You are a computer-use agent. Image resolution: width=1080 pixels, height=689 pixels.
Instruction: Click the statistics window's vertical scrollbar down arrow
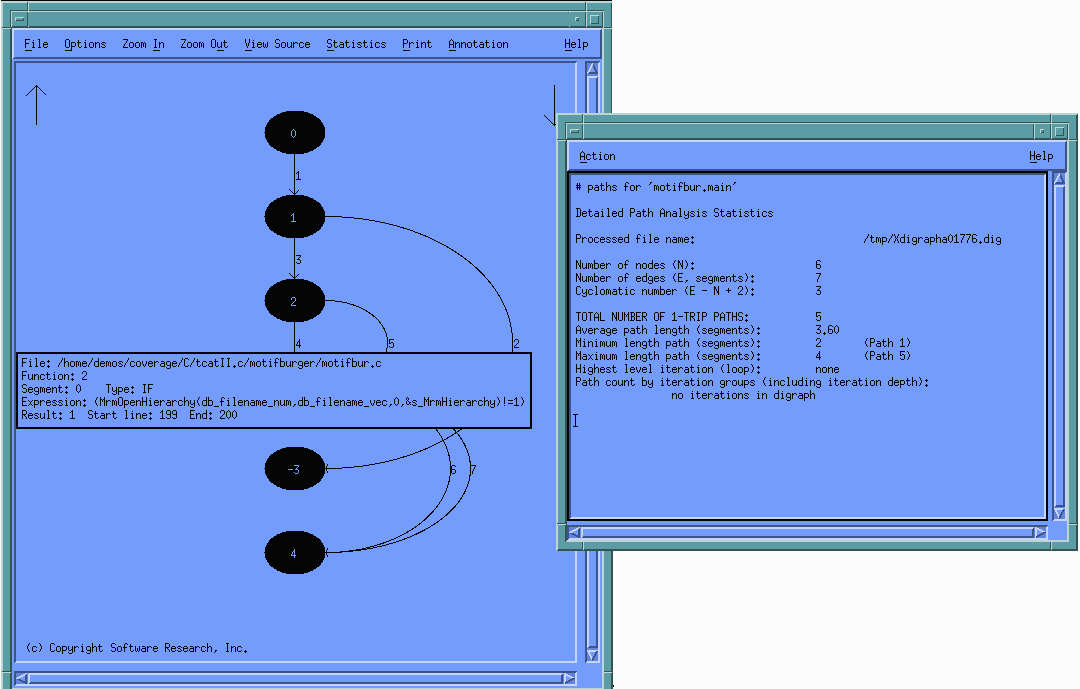[1059, 513]
